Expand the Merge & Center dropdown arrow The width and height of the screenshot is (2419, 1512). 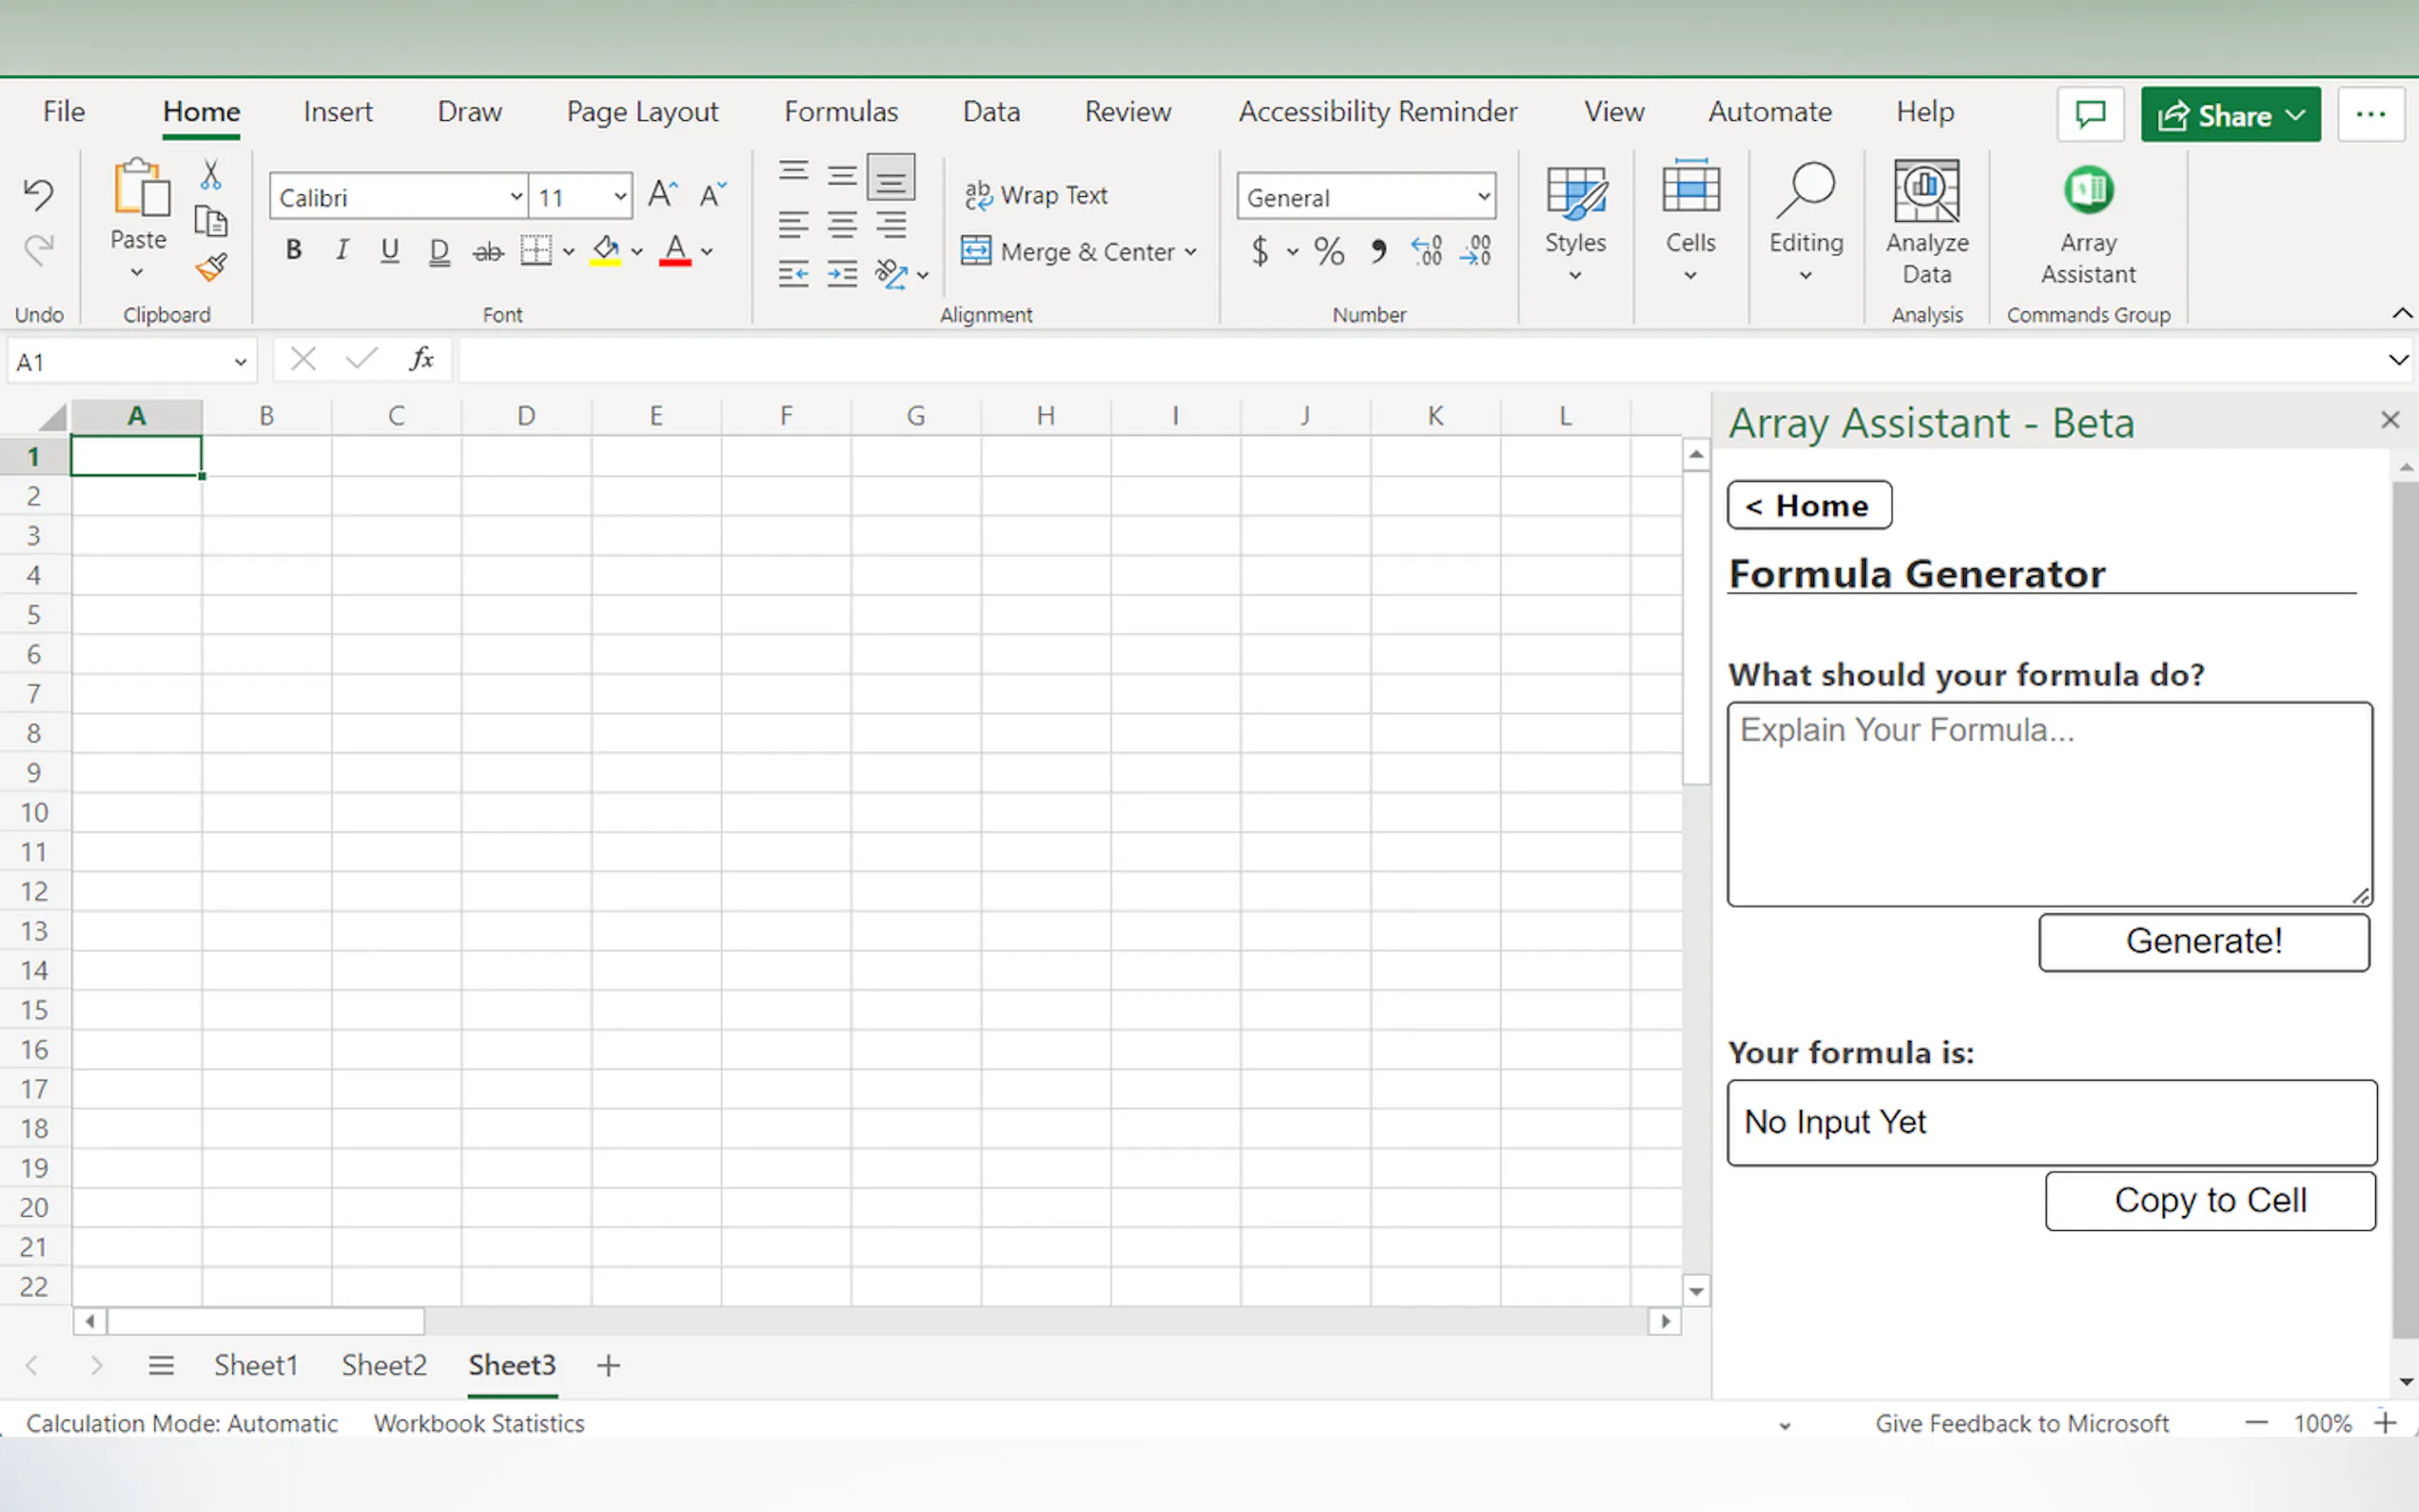pos(1191,252)
